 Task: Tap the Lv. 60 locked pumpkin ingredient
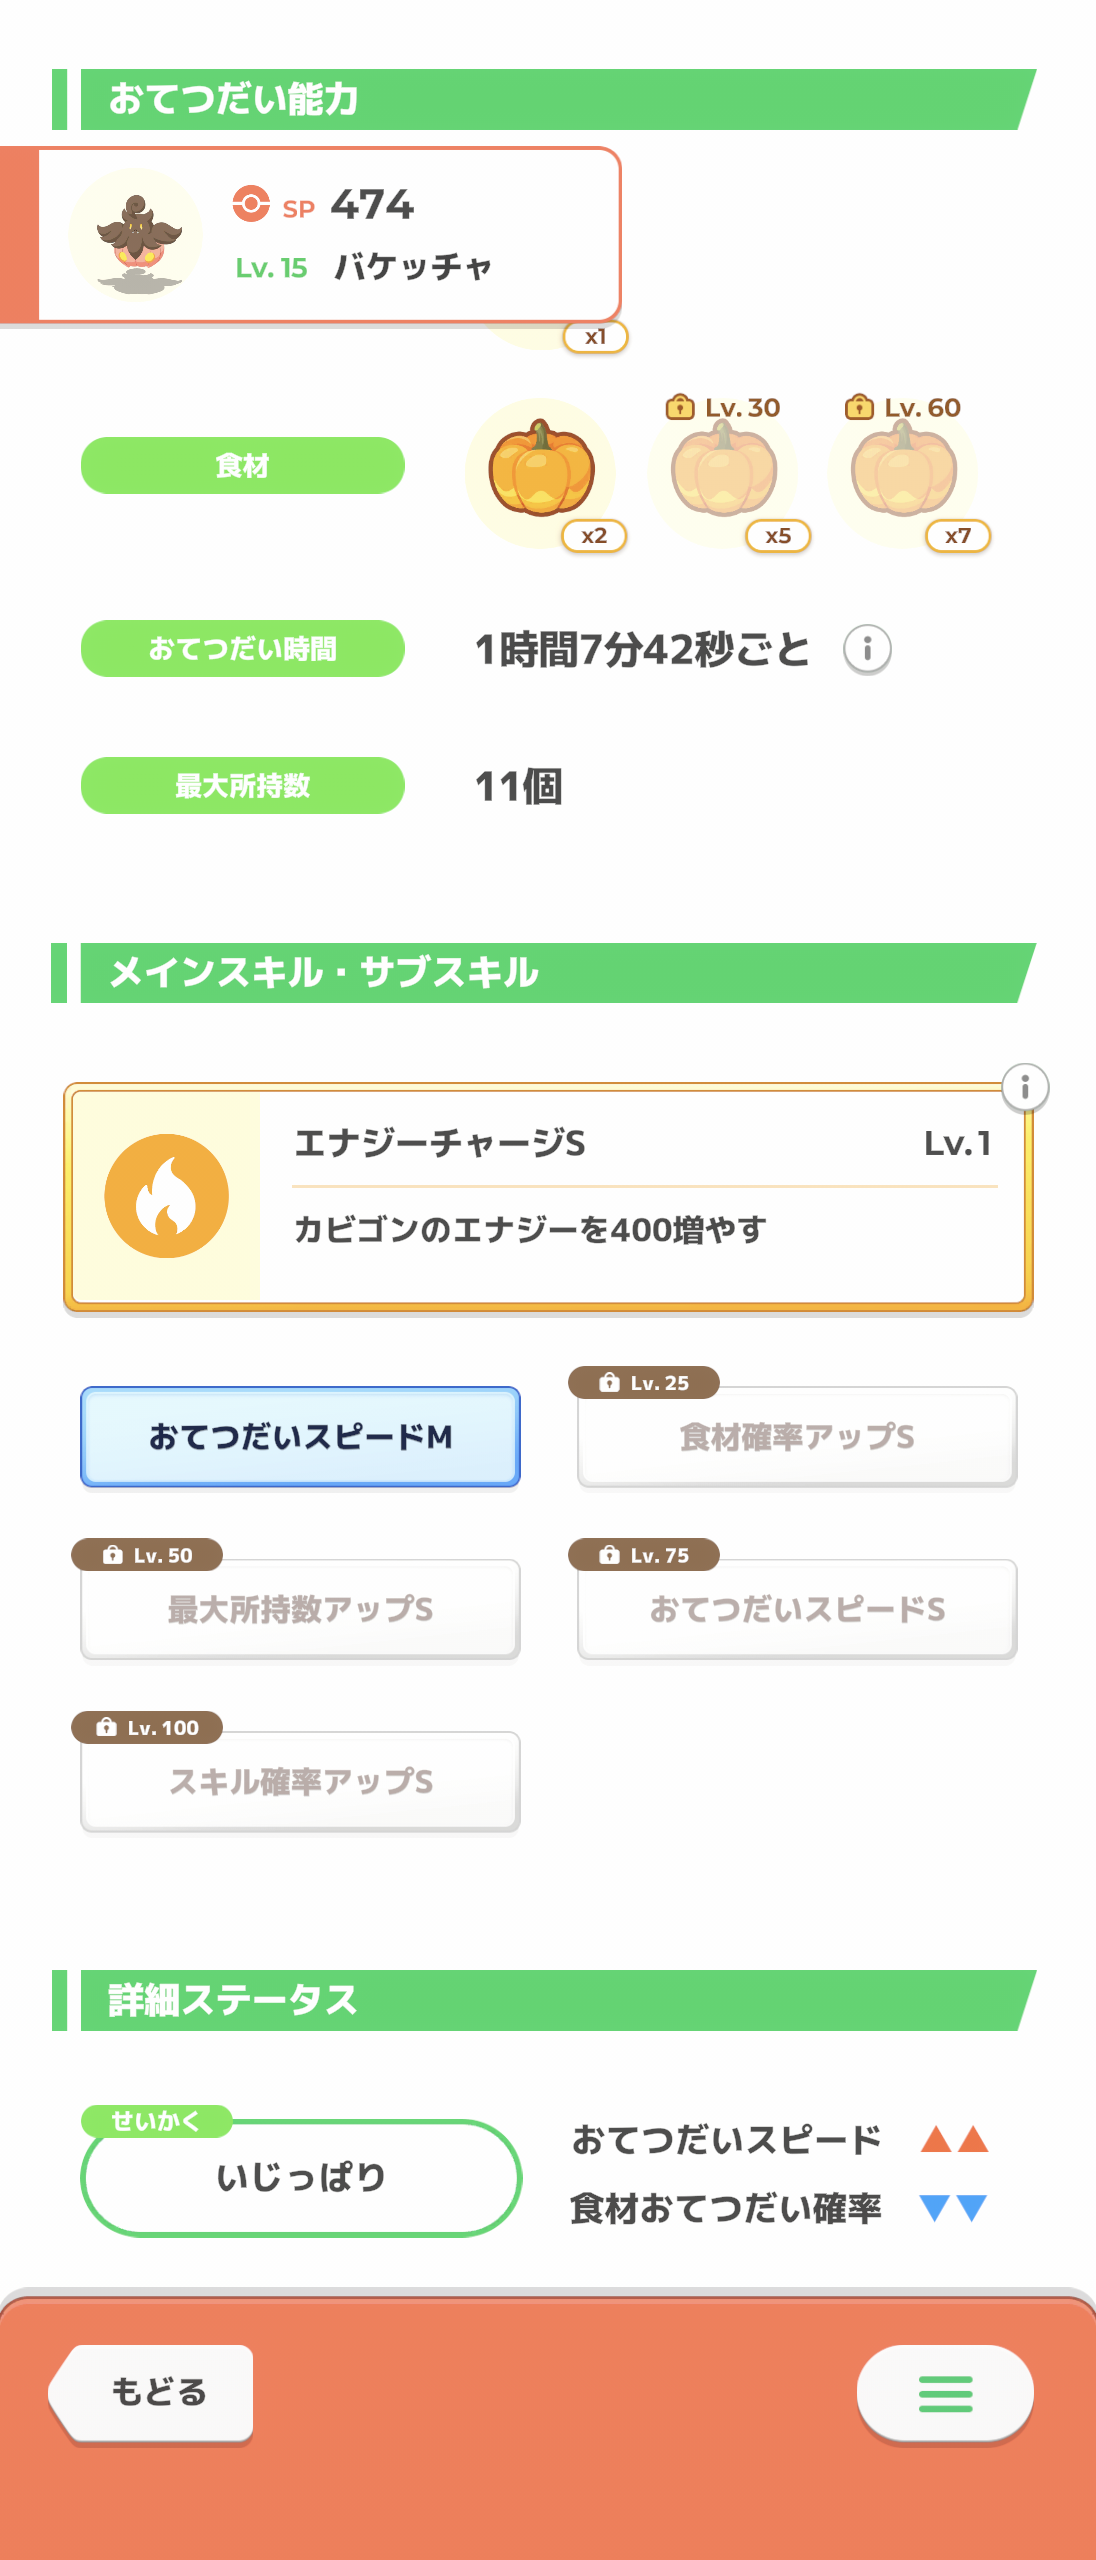tap(904, 472)
